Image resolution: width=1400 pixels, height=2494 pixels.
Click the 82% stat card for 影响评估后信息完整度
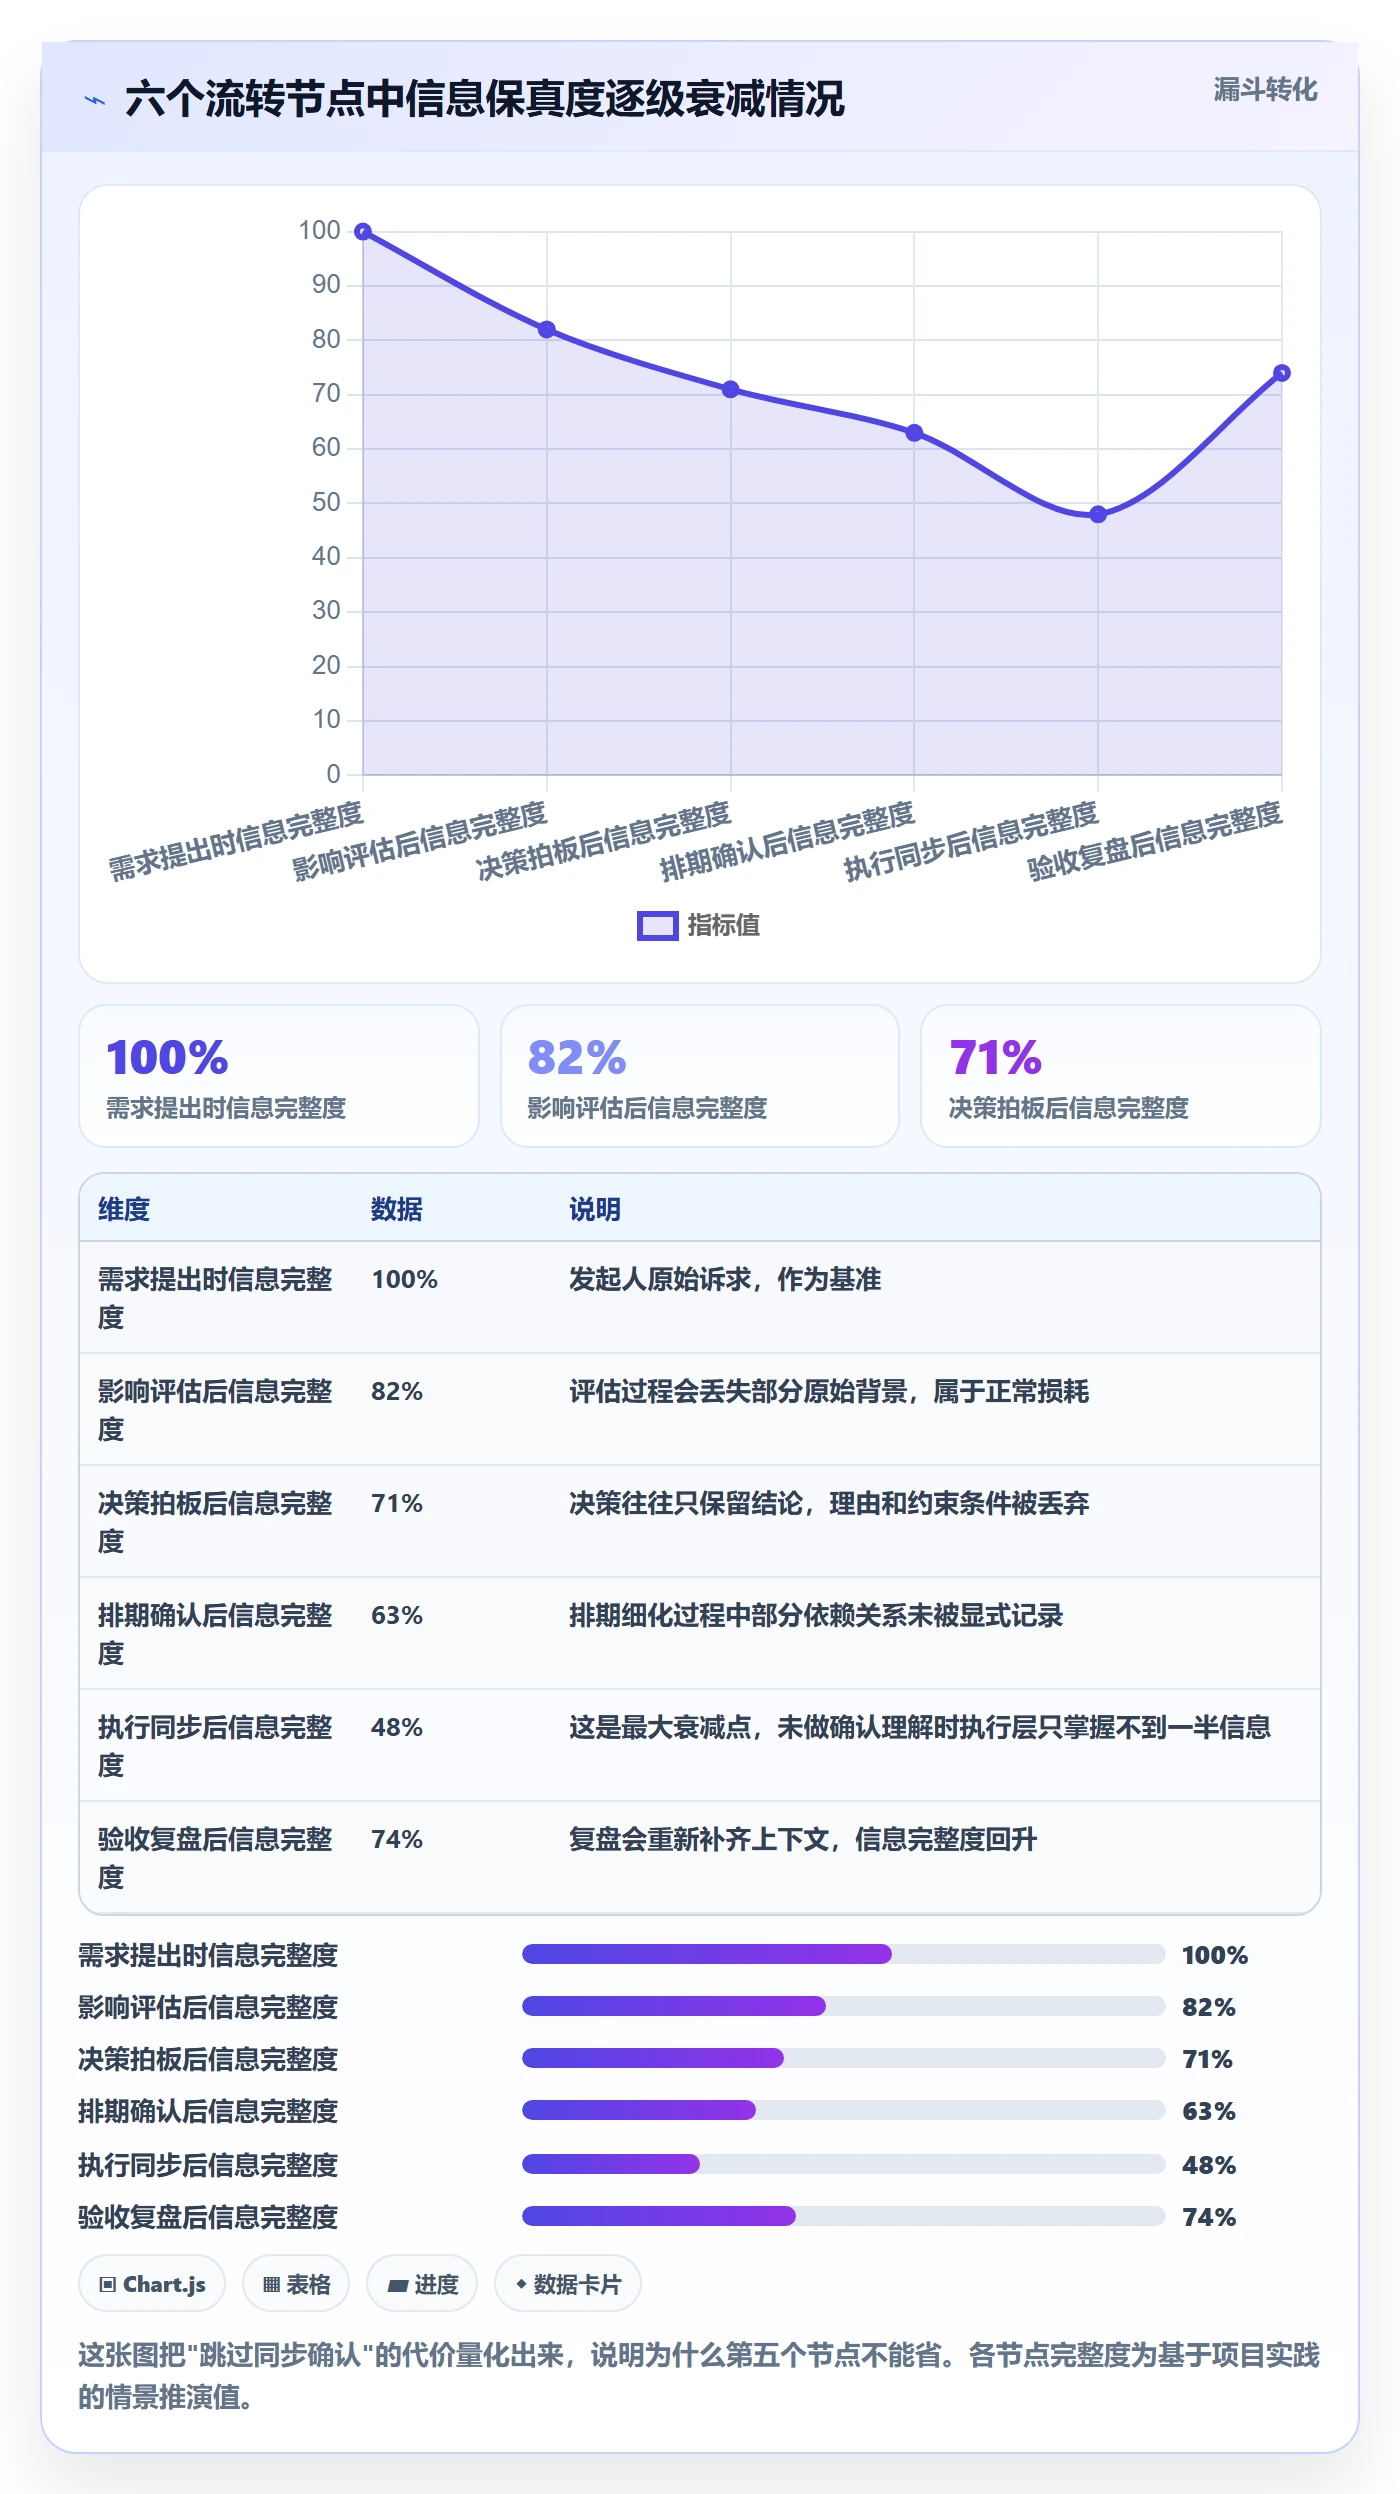click(x=700, y=1076)
